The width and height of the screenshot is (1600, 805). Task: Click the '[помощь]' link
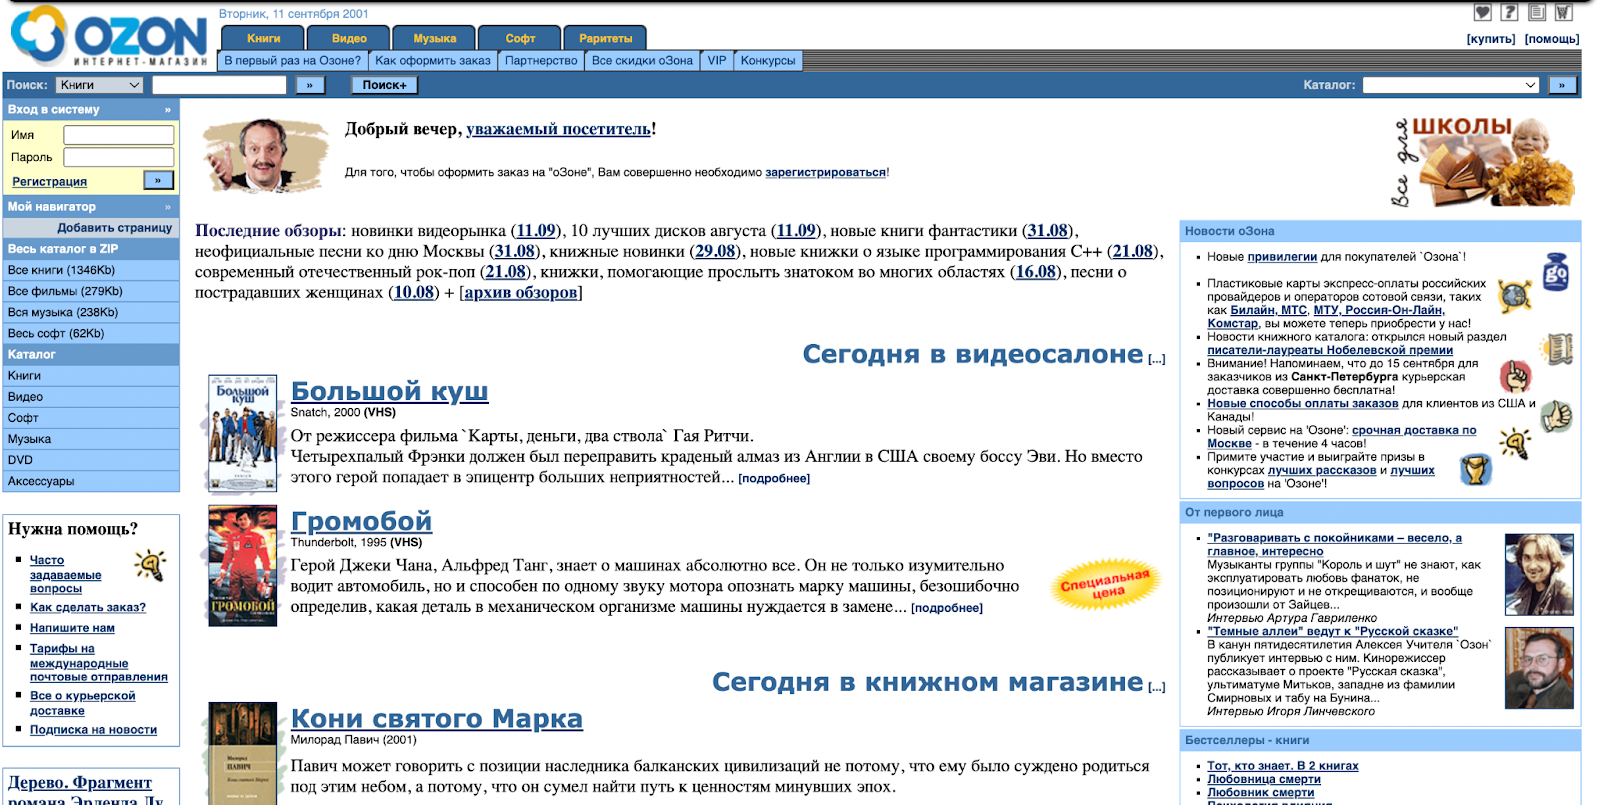coord(1552,39)
